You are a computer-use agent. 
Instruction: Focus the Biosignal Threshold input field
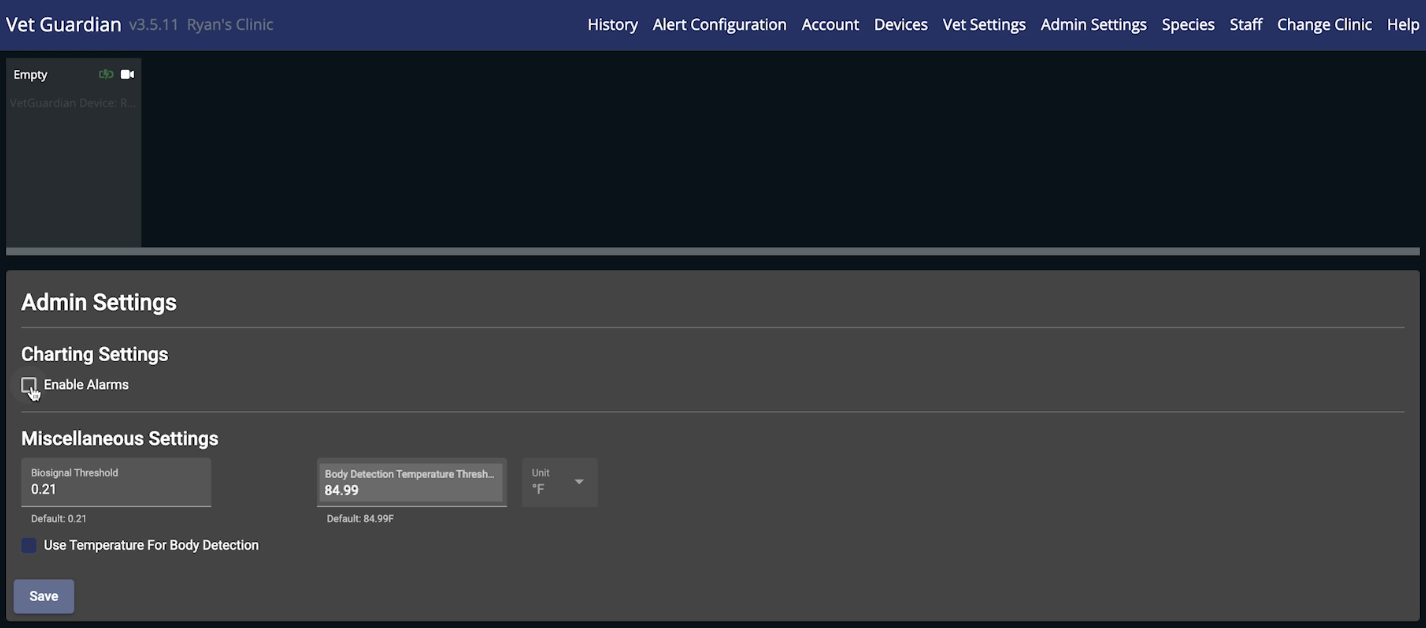116,482
